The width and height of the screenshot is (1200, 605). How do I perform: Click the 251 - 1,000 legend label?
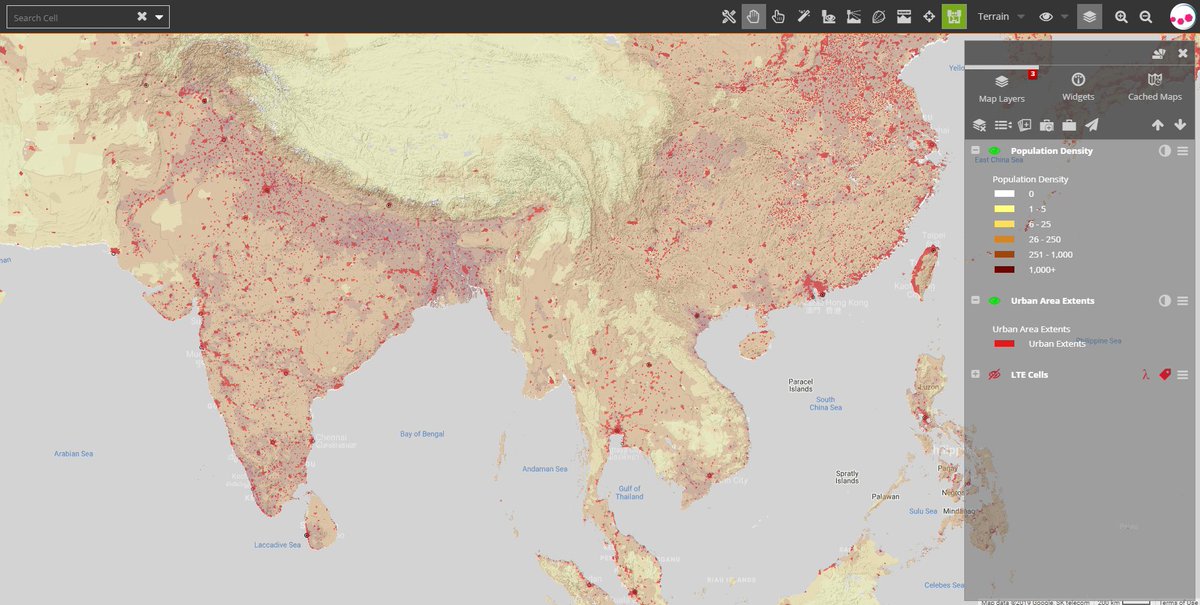(1051, 254)
